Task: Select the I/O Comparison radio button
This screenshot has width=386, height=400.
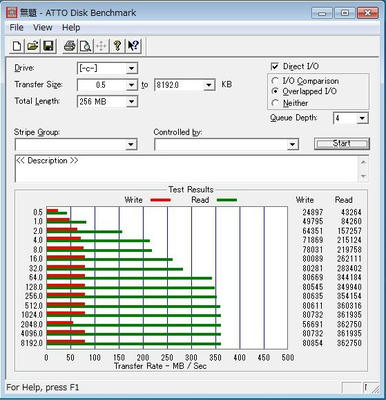Action: coord(275,81)
